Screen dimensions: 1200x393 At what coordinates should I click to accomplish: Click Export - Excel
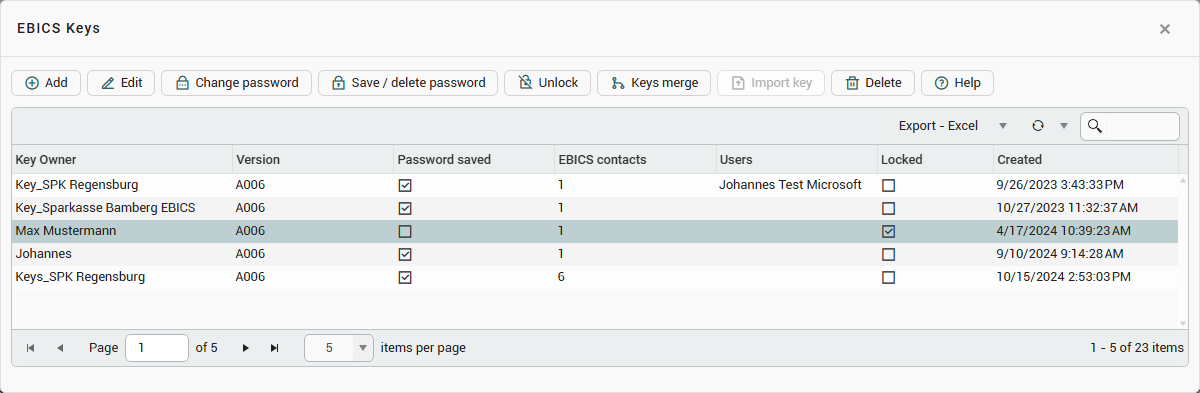[938, 126]
